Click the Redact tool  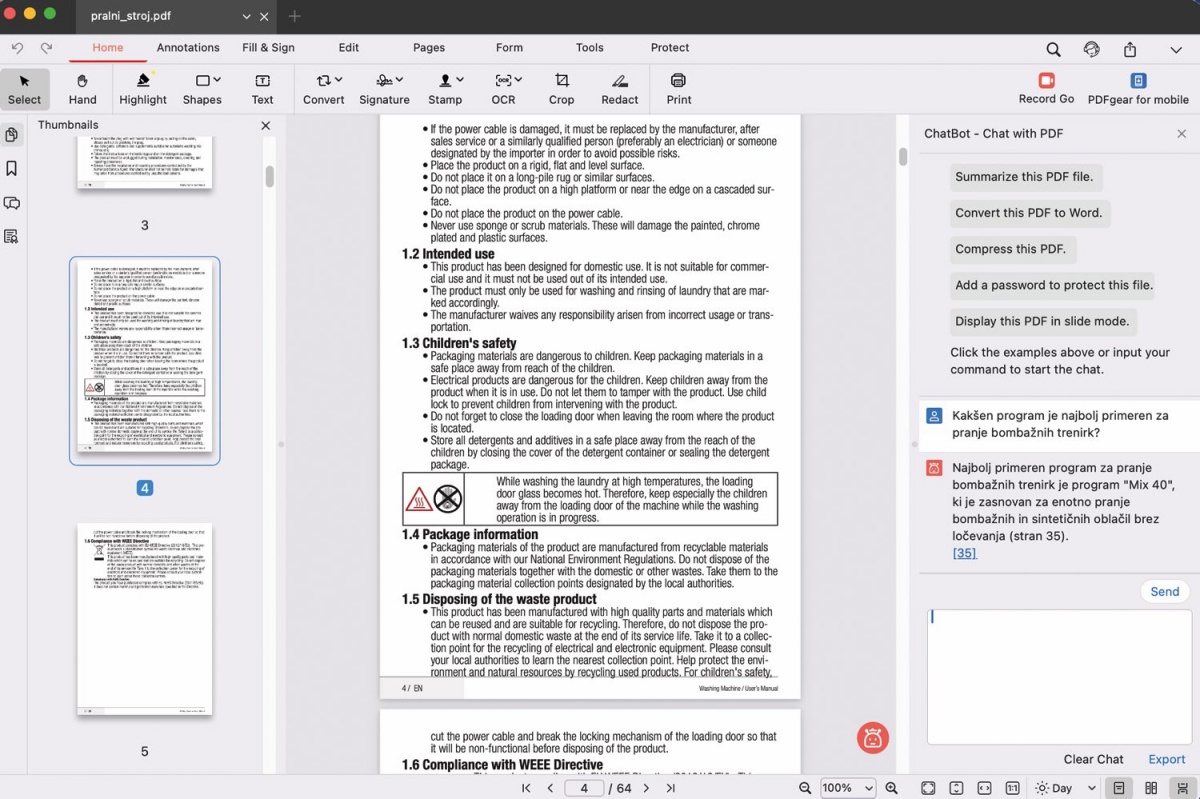coord(619,88)
